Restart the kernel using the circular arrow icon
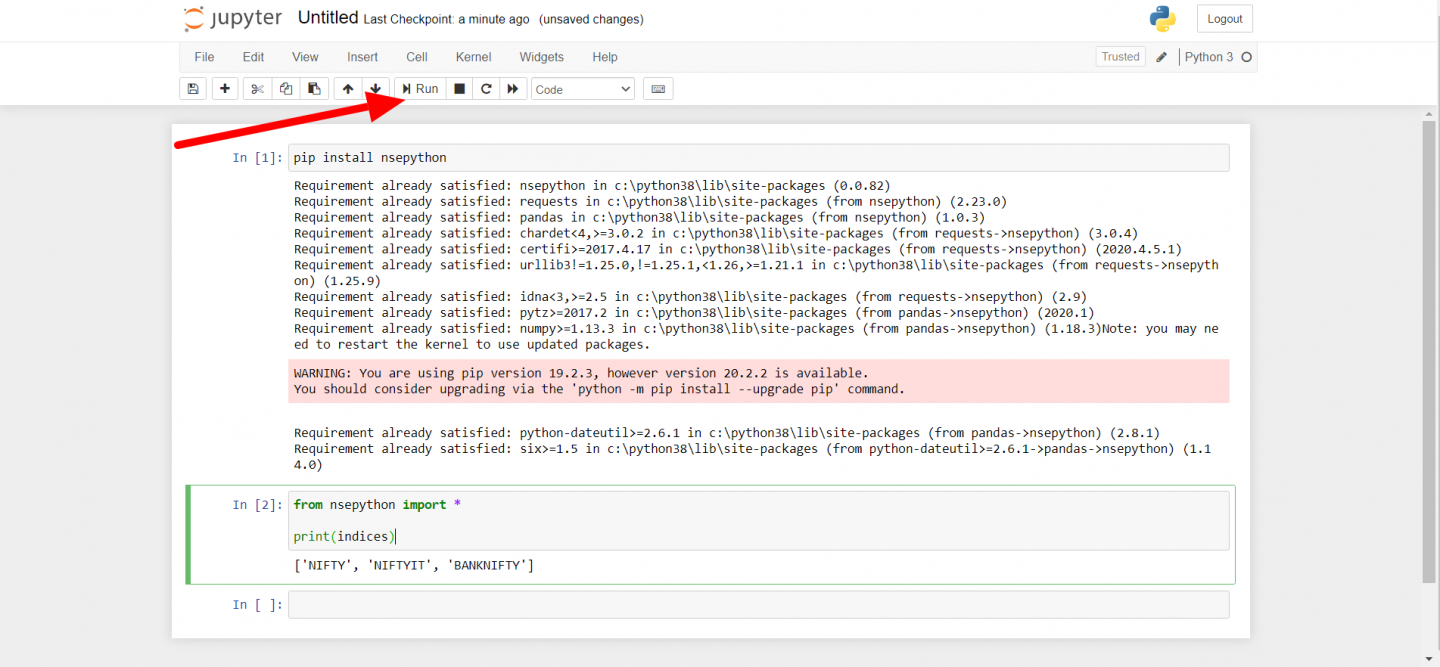The image size is (1440, 667). [x=486, y=88]
